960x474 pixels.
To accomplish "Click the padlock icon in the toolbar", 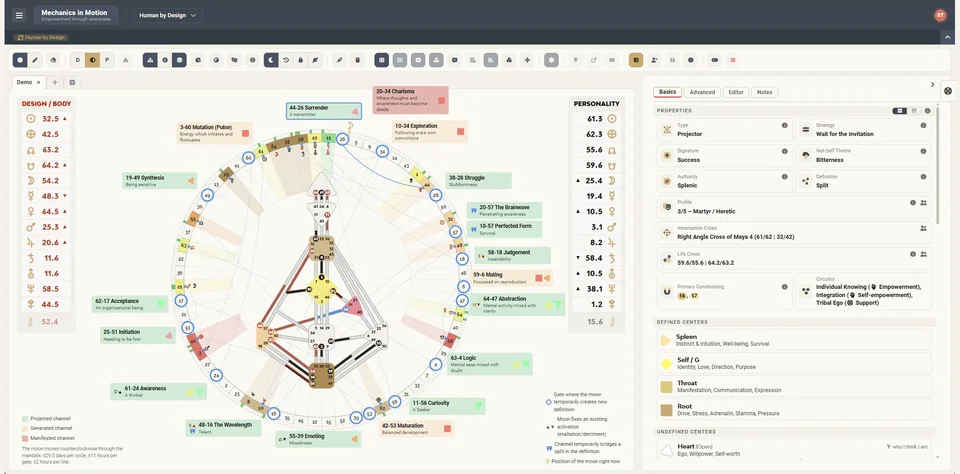I will 300,60.
